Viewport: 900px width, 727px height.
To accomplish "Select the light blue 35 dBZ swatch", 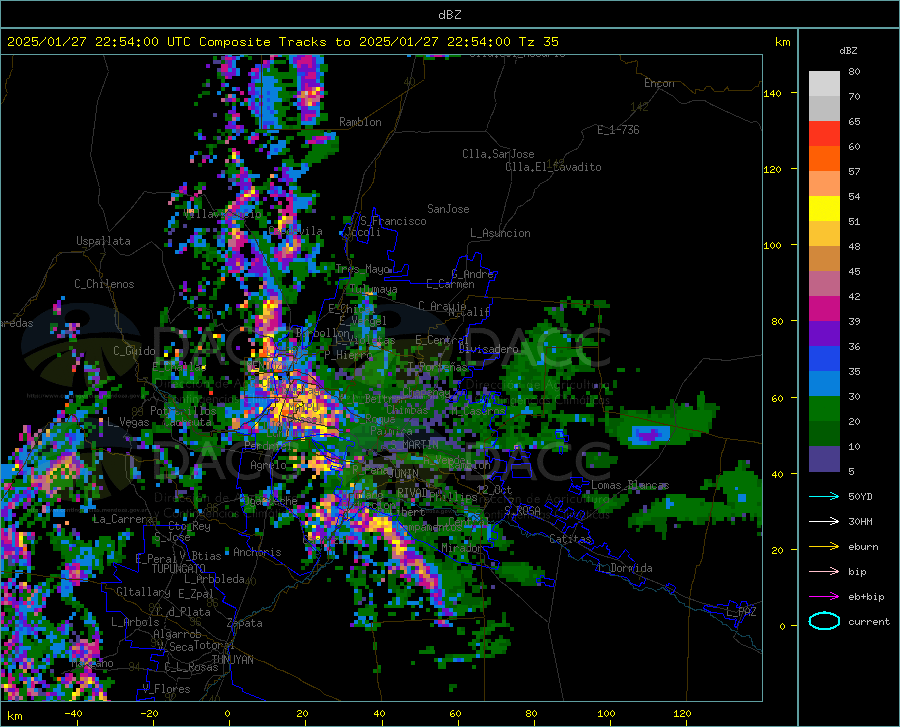I will (x=824, y=384).
